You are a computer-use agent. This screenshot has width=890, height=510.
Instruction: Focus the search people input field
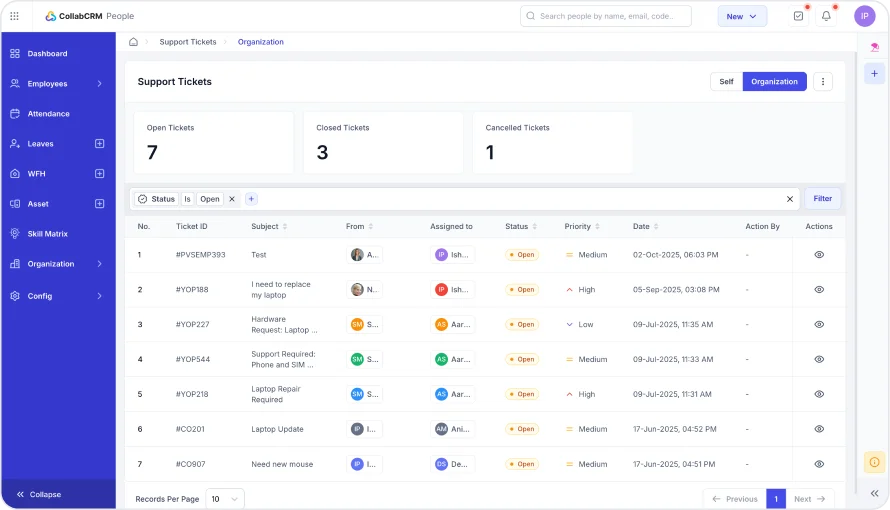(x=606, y=16)
